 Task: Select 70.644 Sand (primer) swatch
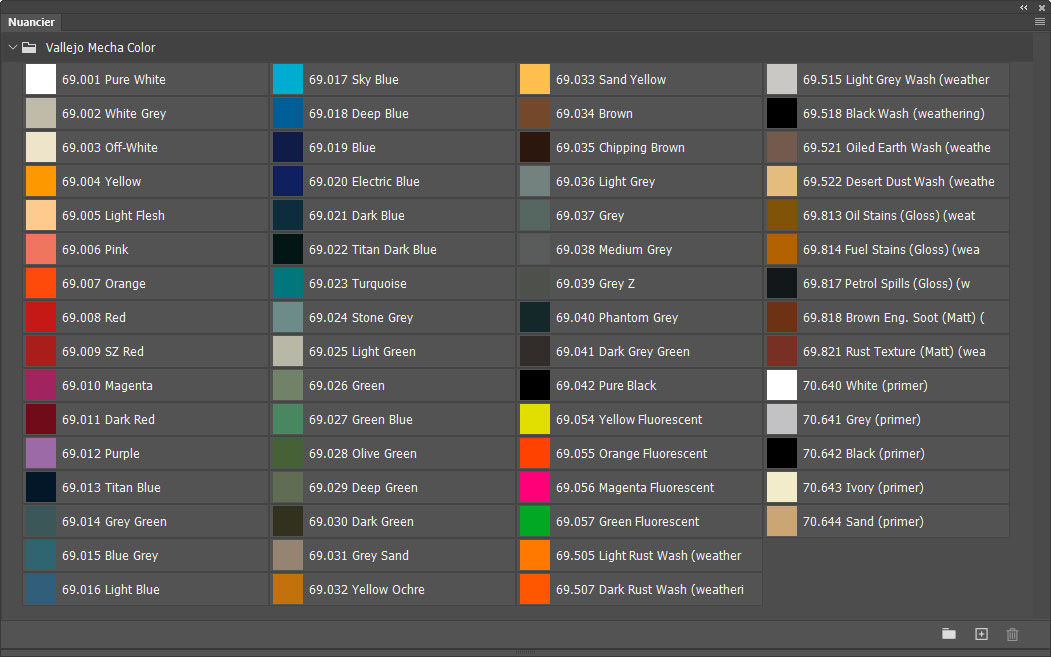782,522
